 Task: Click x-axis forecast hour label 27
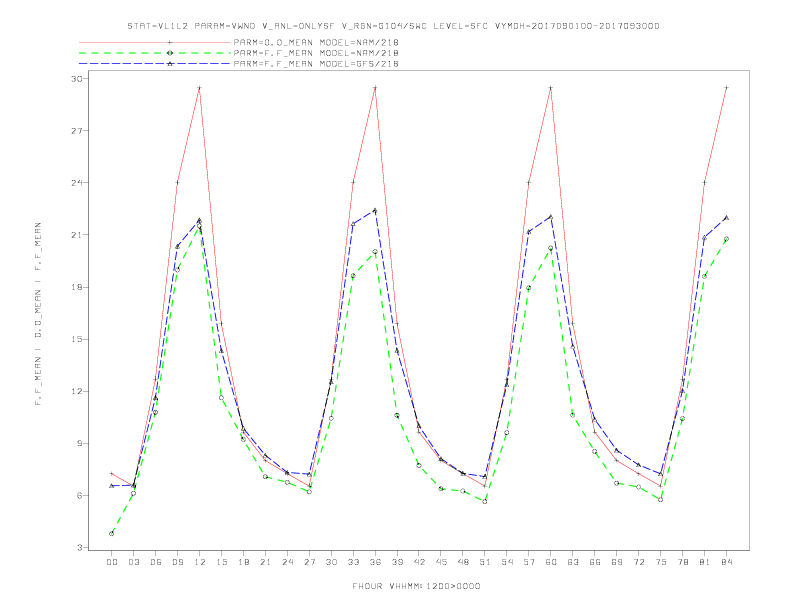309,562
